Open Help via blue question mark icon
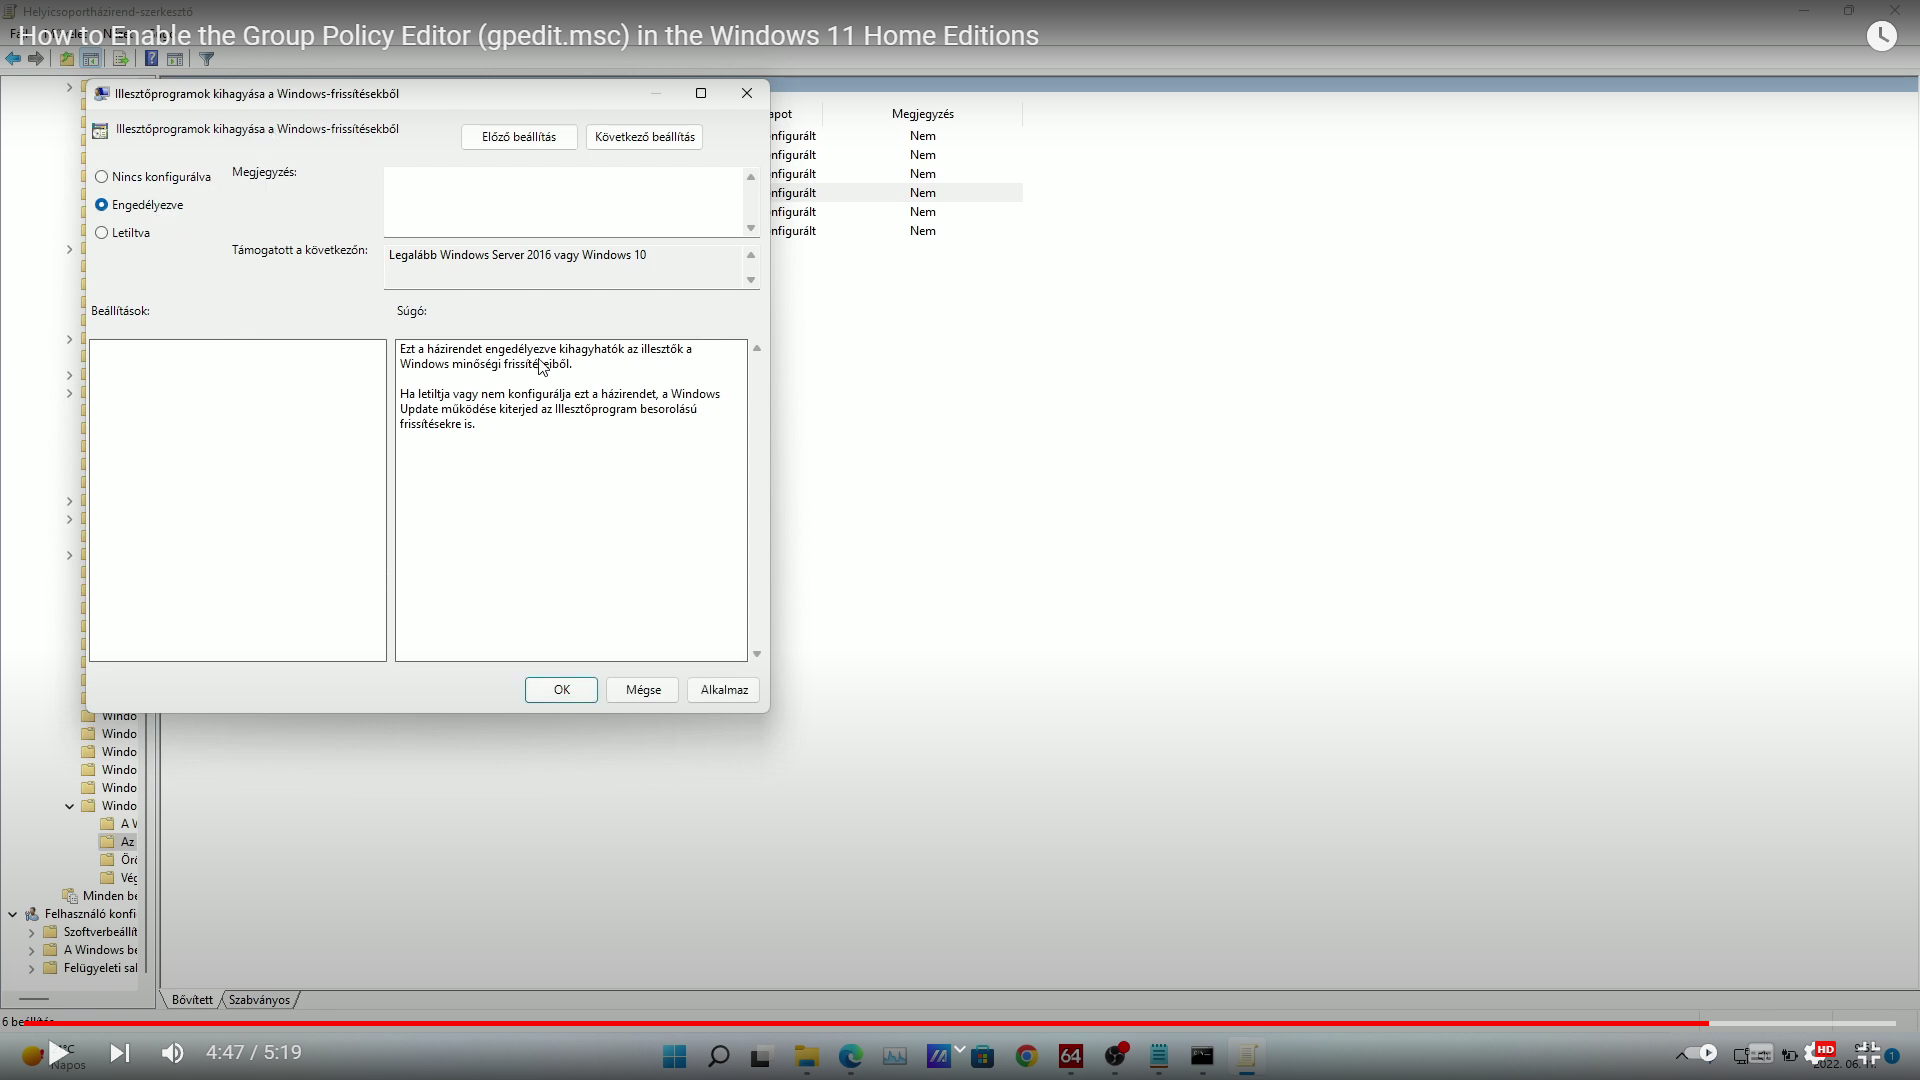The image size is (1920, 1080). click(x=151, y=59)
